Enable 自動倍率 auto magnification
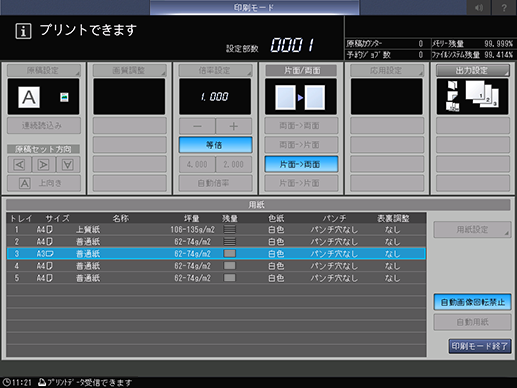Image resolution: width=517 pixels, height=388 pixels. tap(215, 183)
